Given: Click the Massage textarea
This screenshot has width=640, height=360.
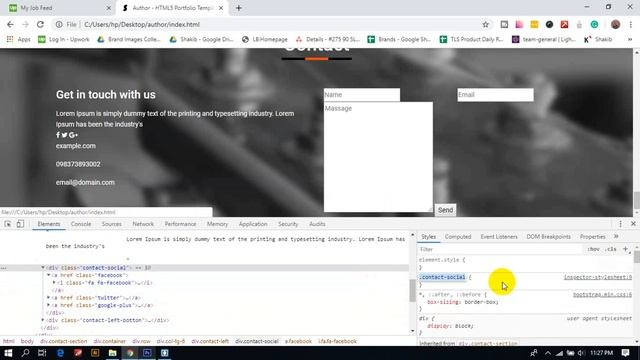Looking at the screenshot, I should tap(378, 157).
